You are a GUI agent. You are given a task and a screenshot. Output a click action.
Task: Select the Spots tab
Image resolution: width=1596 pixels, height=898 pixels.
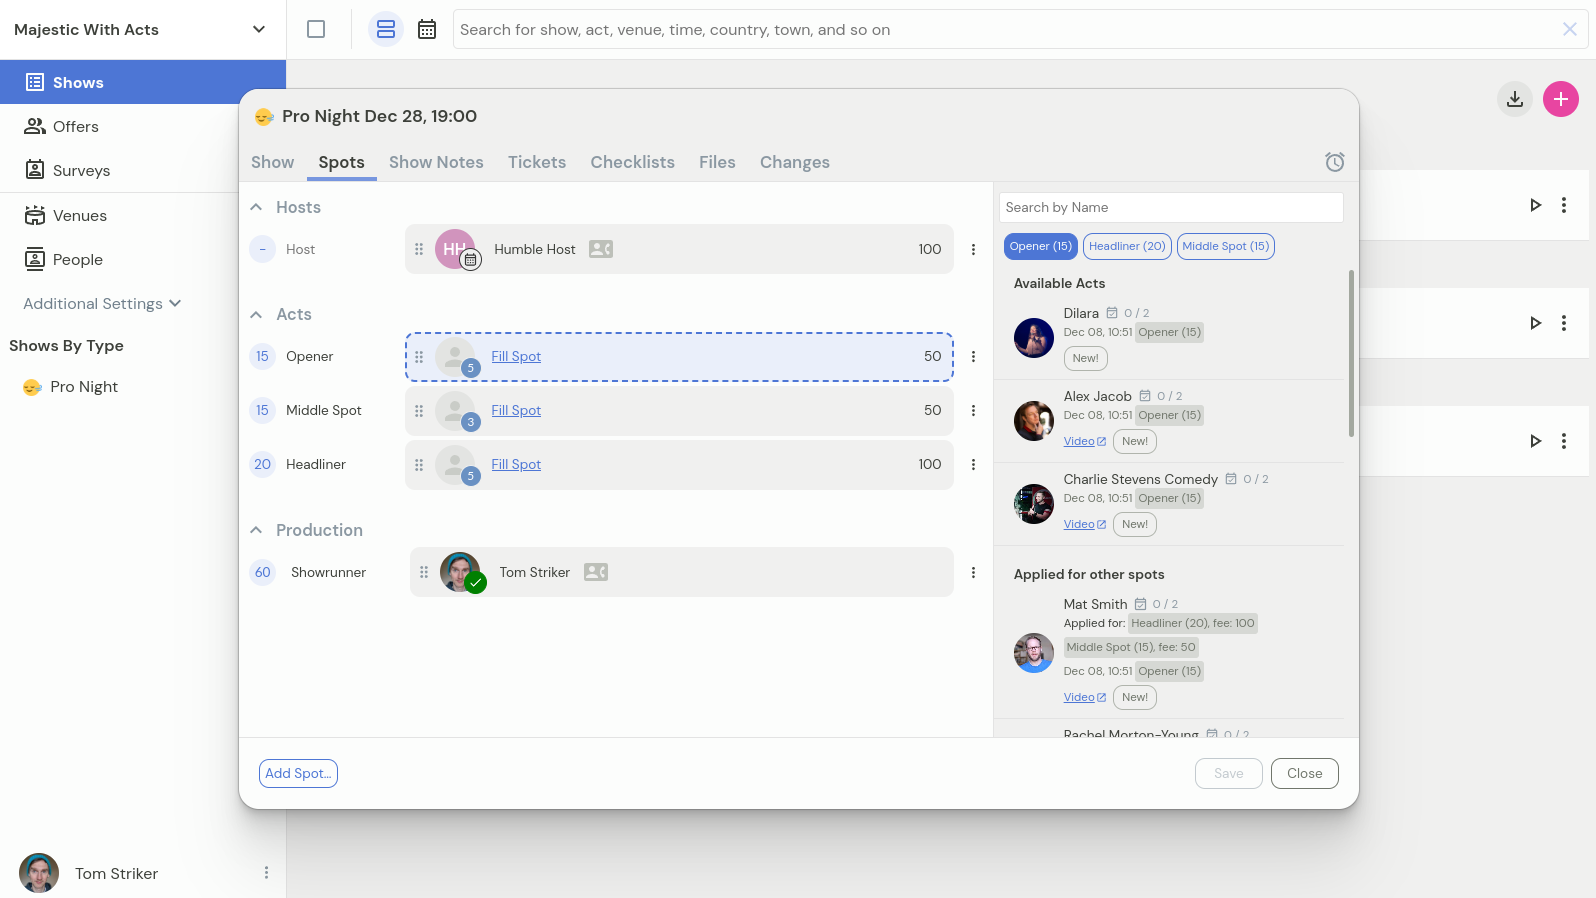coord(342,162)
